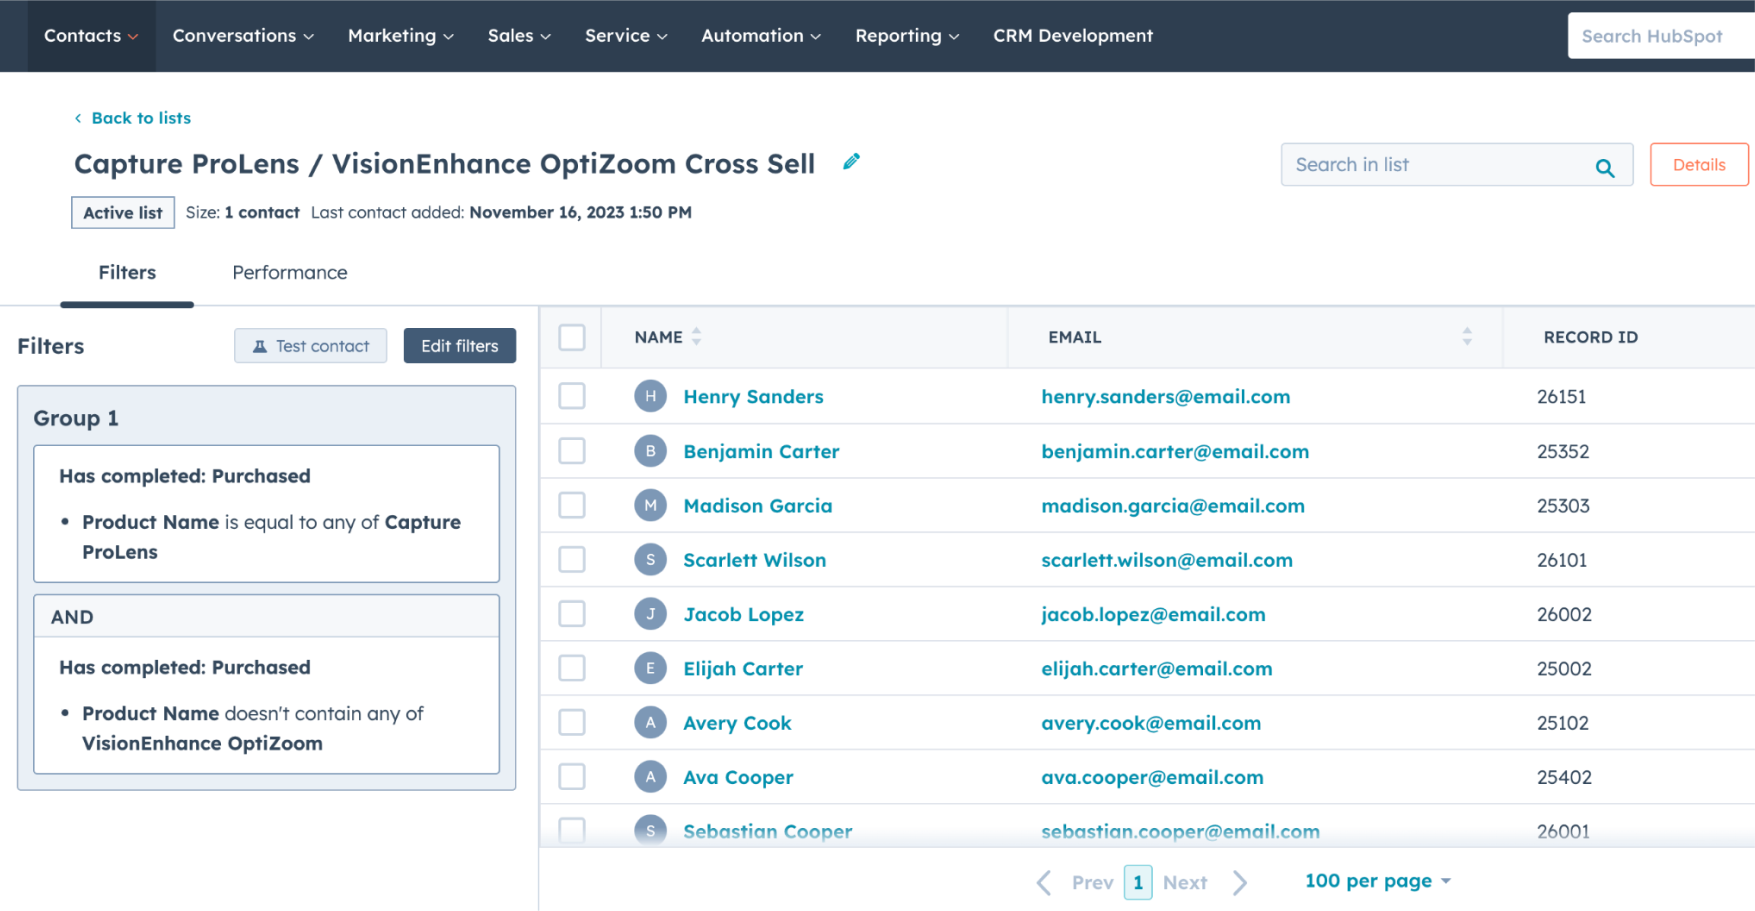Viewport: 1755px width, 911px height.
Task: Sort using the Email column arrows
Action: [x=1466, y=337]
